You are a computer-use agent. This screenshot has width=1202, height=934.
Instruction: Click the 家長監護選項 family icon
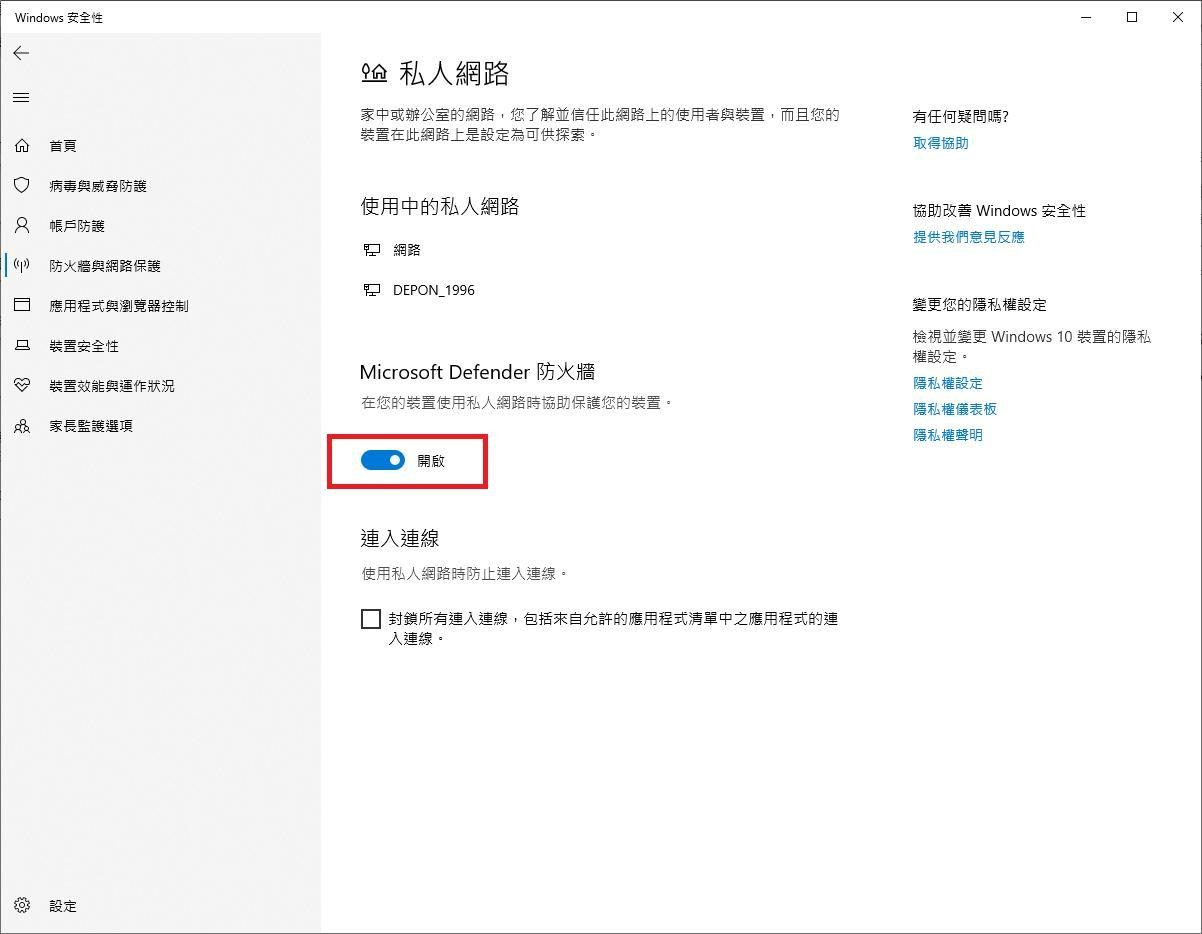coord(21,425)
